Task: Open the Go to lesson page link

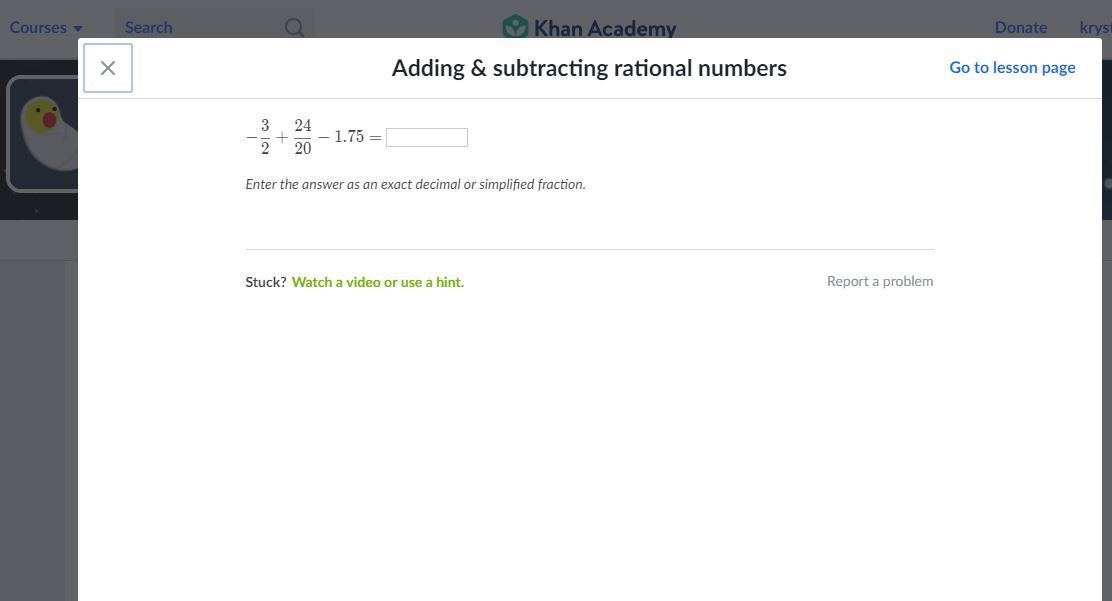Action: click(x=1012, y=67)
